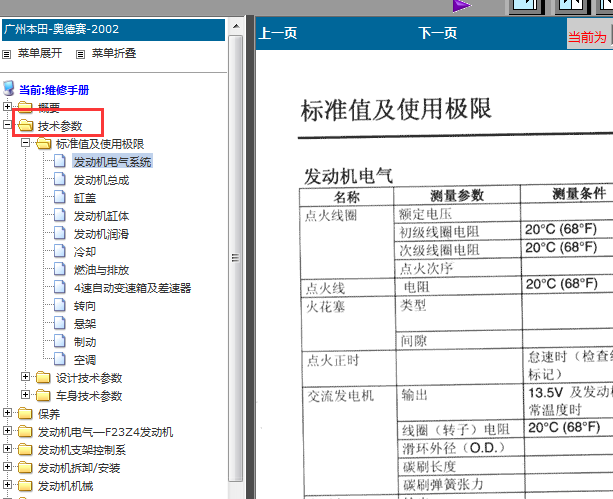Collapse the 技术参数 tree node
This screenshot has height=499, width=613.
click(7, 124)
